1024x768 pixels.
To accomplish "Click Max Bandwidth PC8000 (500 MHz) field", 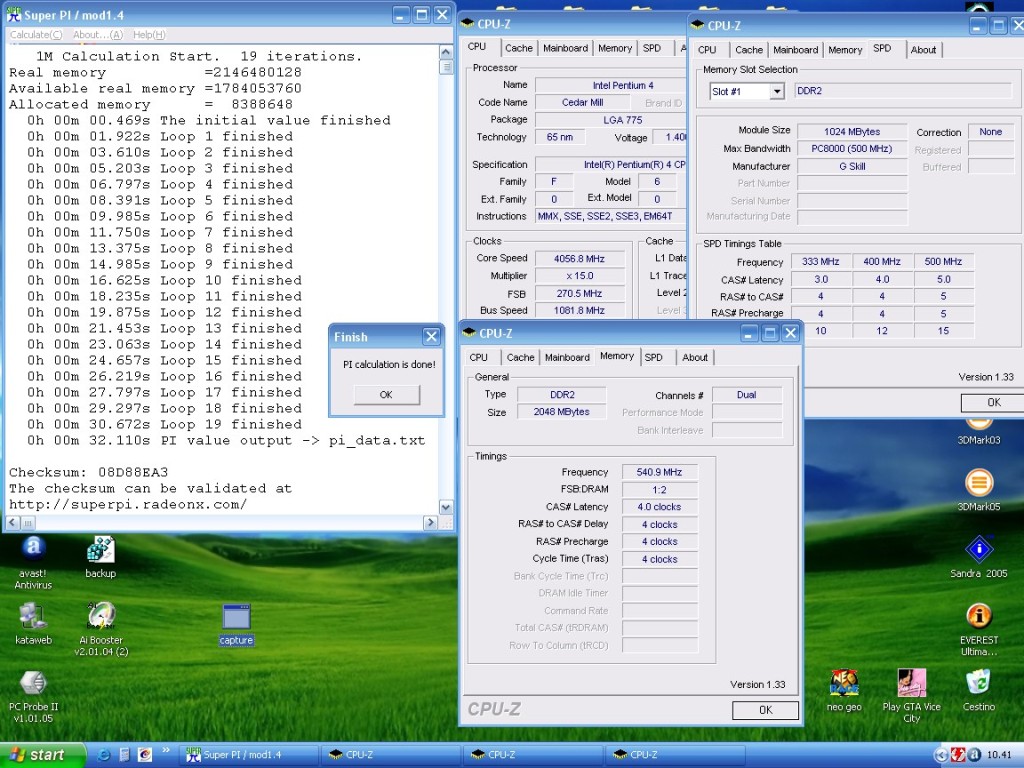I will tap(852, 149).
